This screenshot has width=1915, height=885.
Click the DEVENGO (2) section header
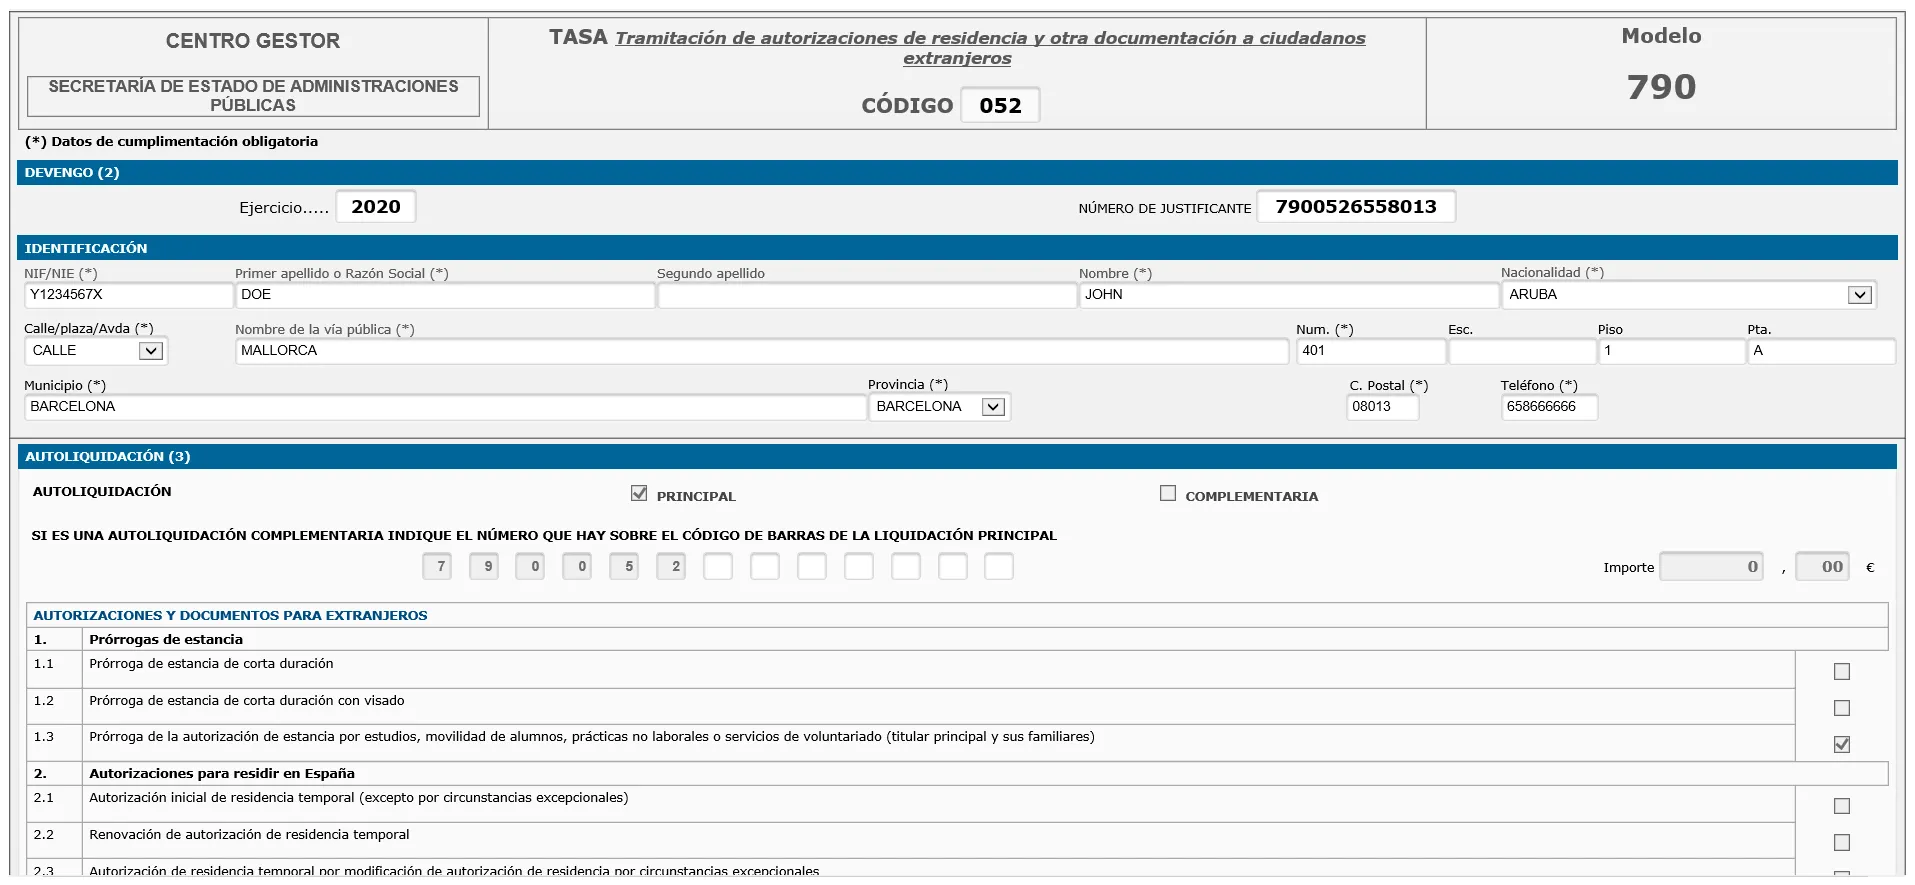pyautogui.click(x=957, y=173)
